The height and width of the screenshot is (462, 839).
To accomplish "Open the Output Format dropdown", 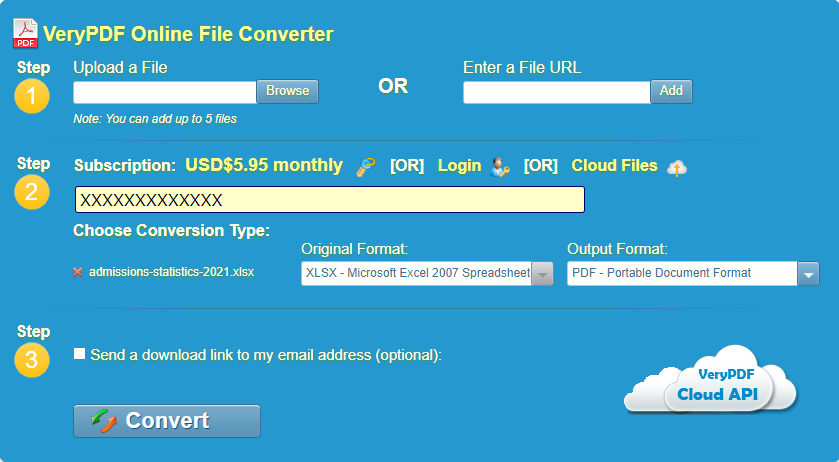I will (x=693, y=273).
